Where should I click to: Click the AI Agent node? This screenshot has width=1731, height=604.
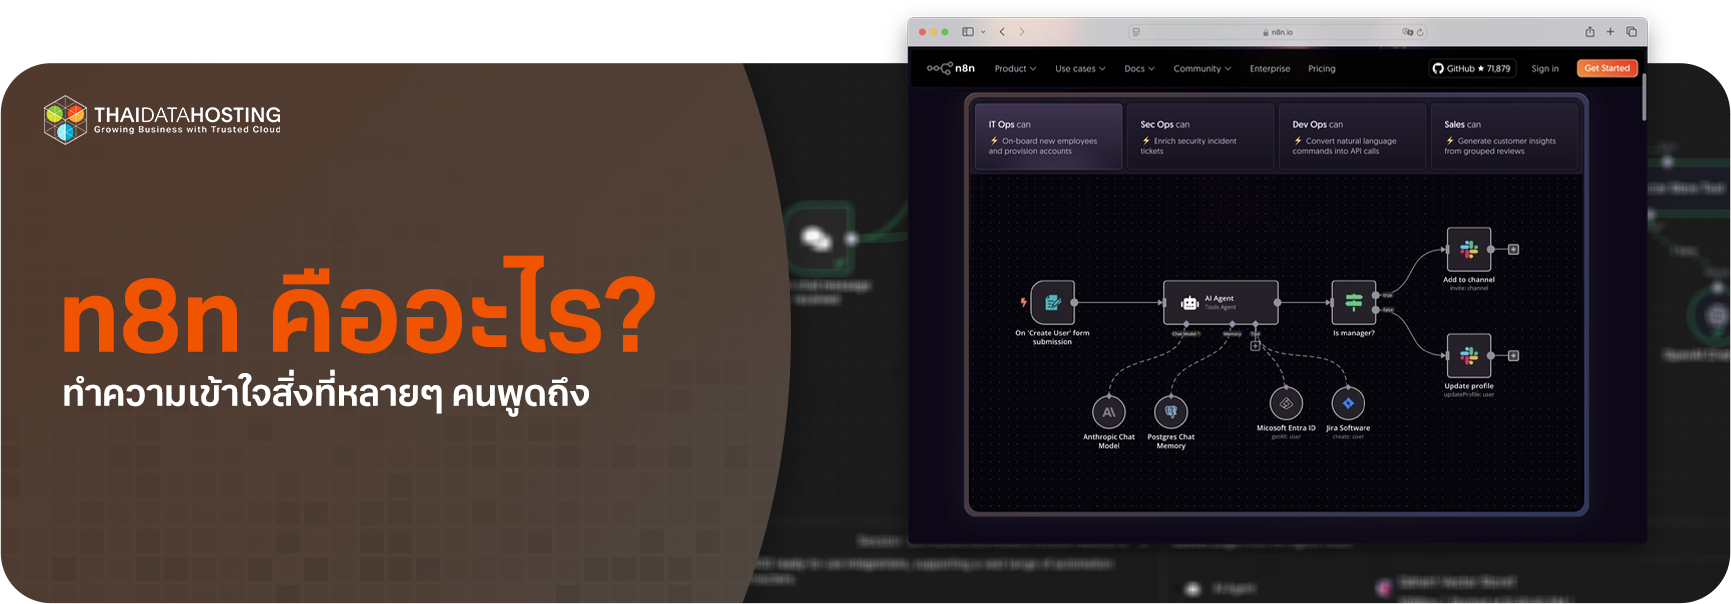[1220, 302]
